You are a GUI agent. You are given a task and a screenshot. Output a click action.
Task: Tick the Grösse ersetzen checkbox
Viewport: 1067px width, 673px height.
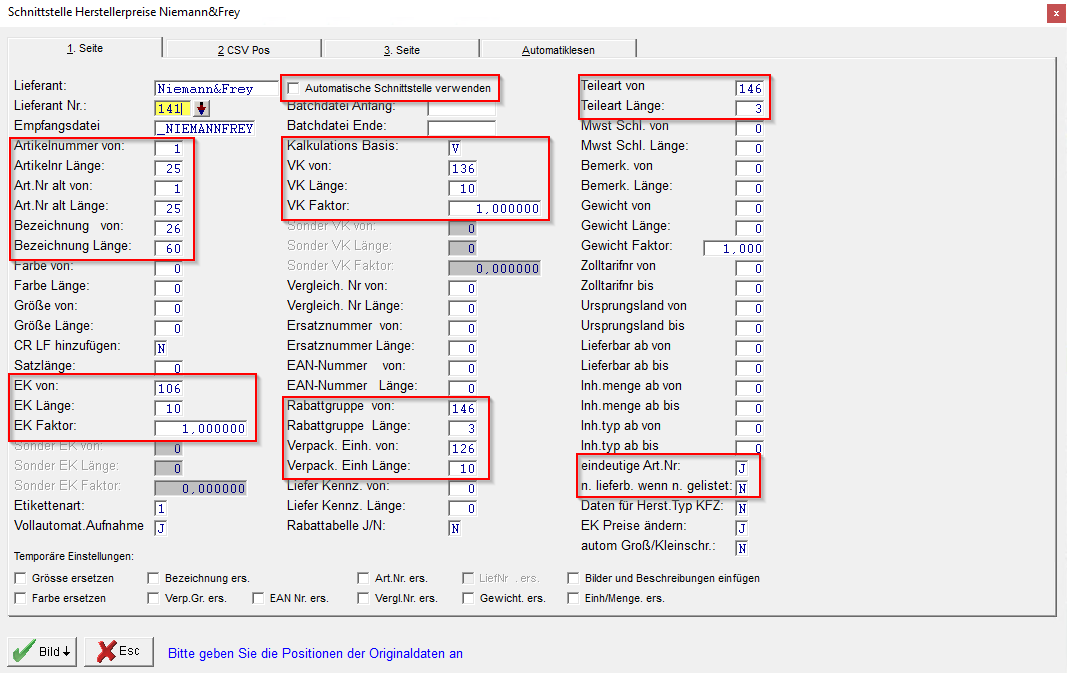(x=20, y=578)
